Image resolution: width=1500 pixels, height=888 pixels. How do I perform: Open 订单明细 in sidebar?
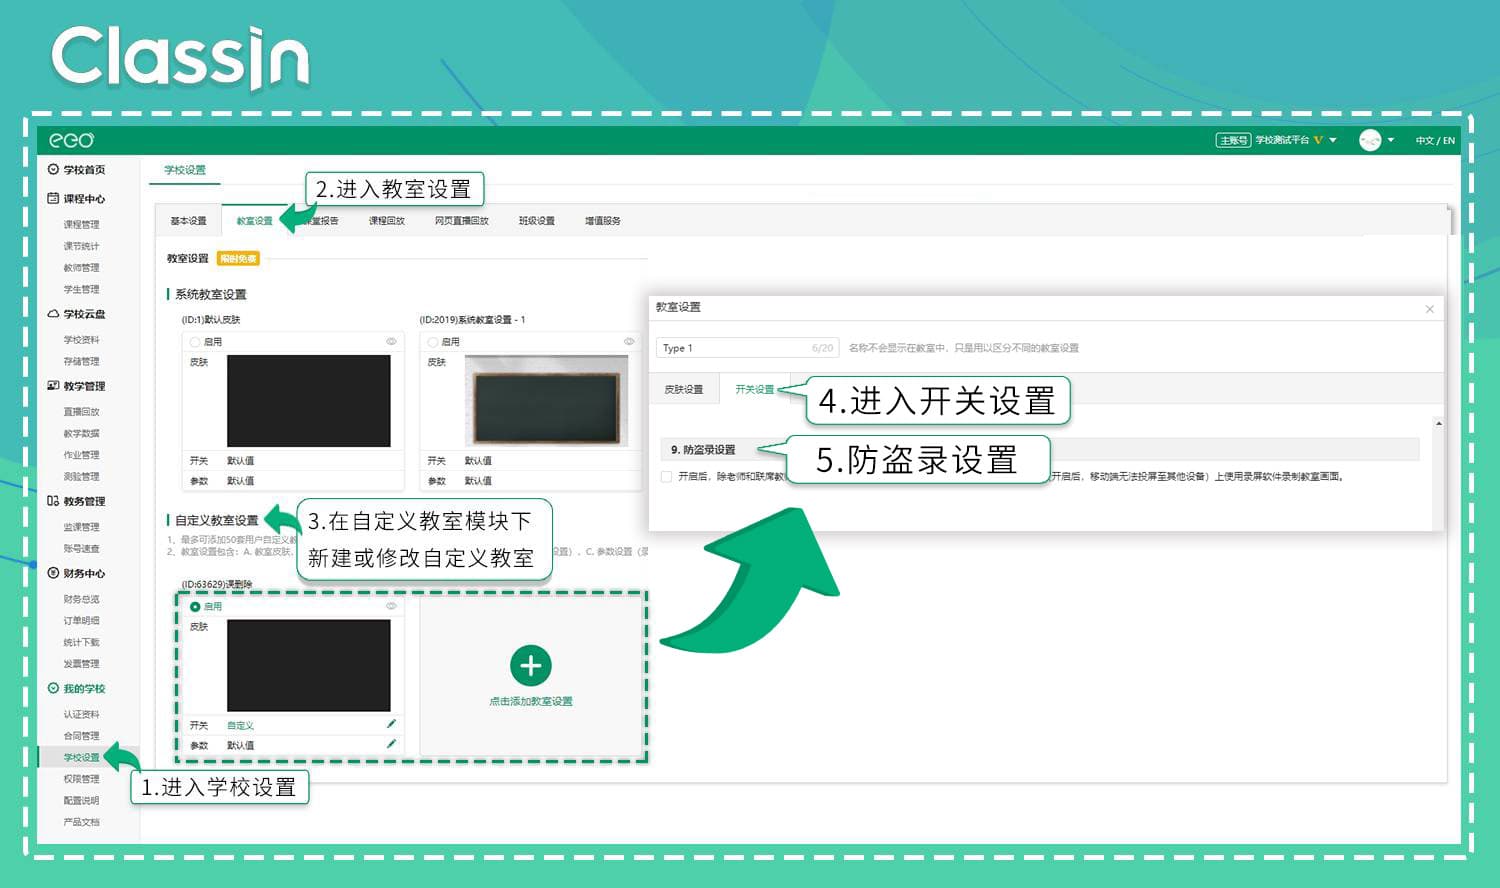coord(81,621)
